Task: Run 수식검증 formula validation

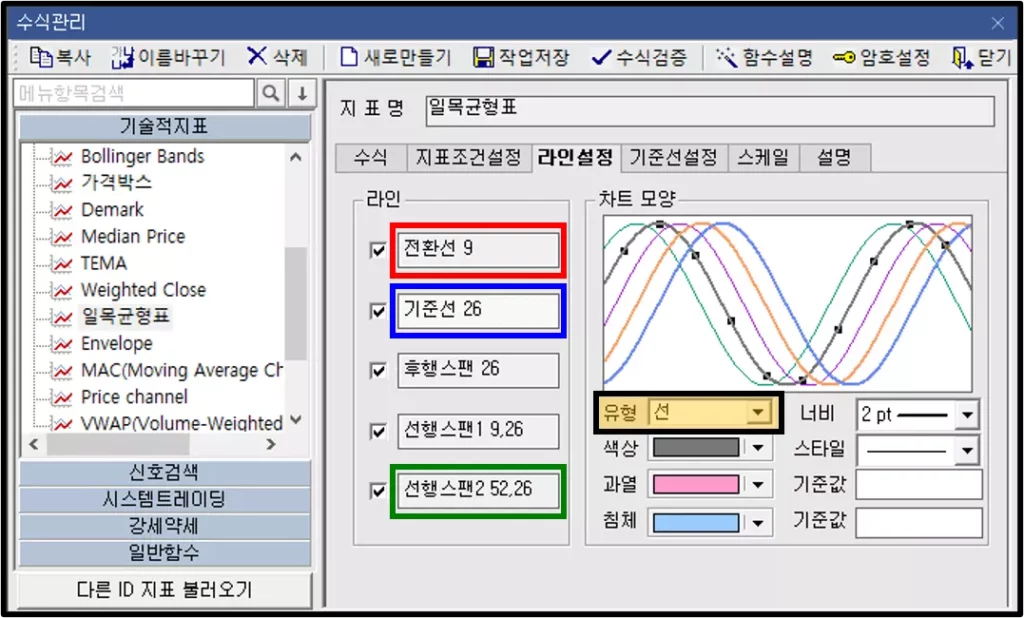Action: click(x=639, y=58)
